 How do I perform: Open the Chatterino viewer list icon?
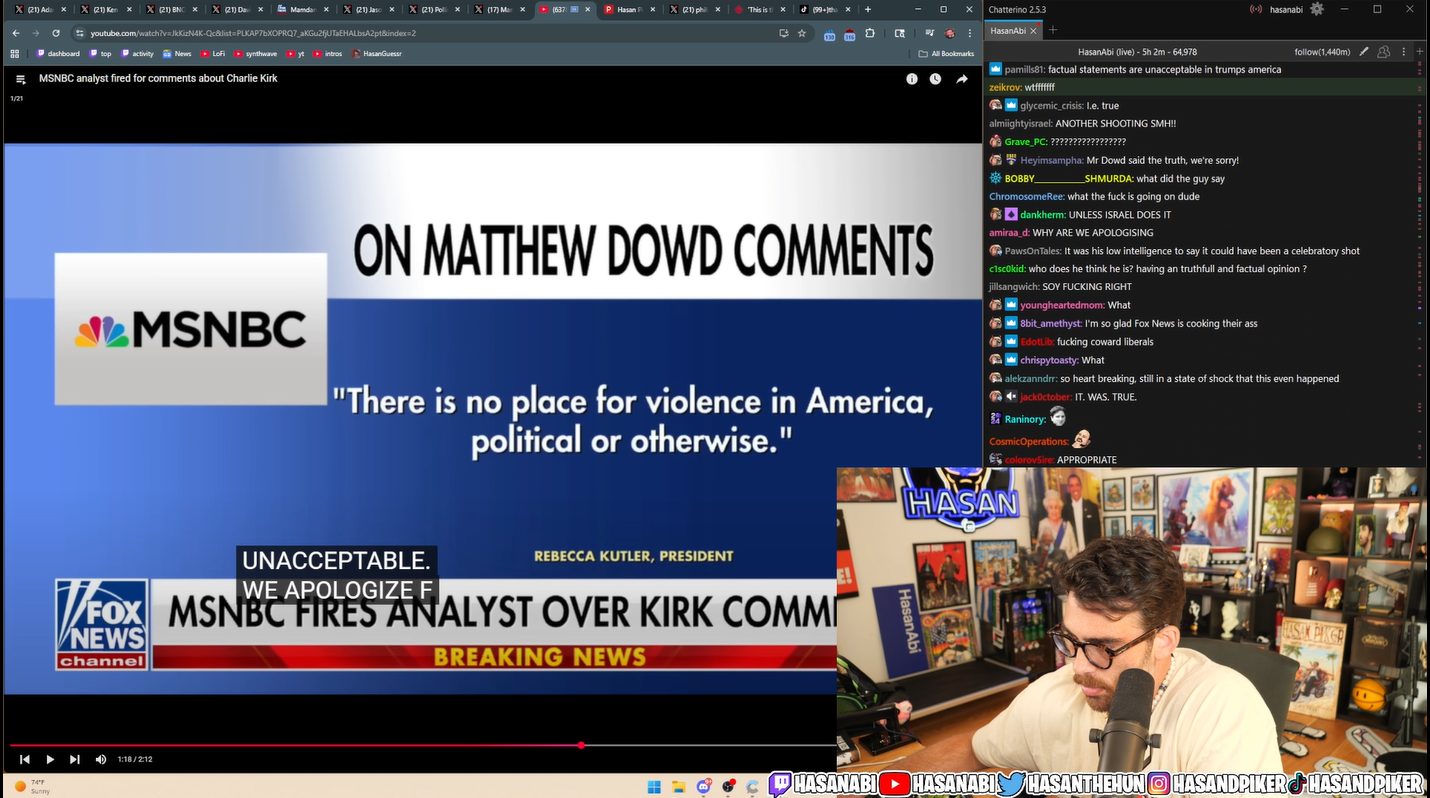coord(1384,52)
